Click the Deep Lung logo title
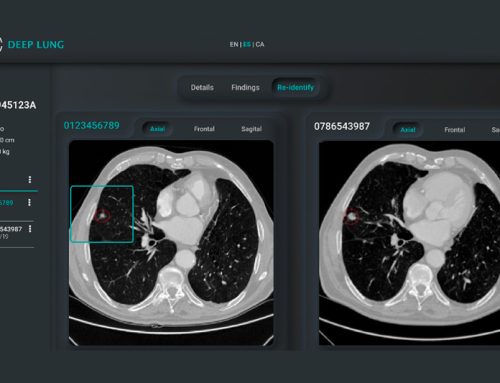The height and width of the screenshot is (383, 500). tap(36, 44)
